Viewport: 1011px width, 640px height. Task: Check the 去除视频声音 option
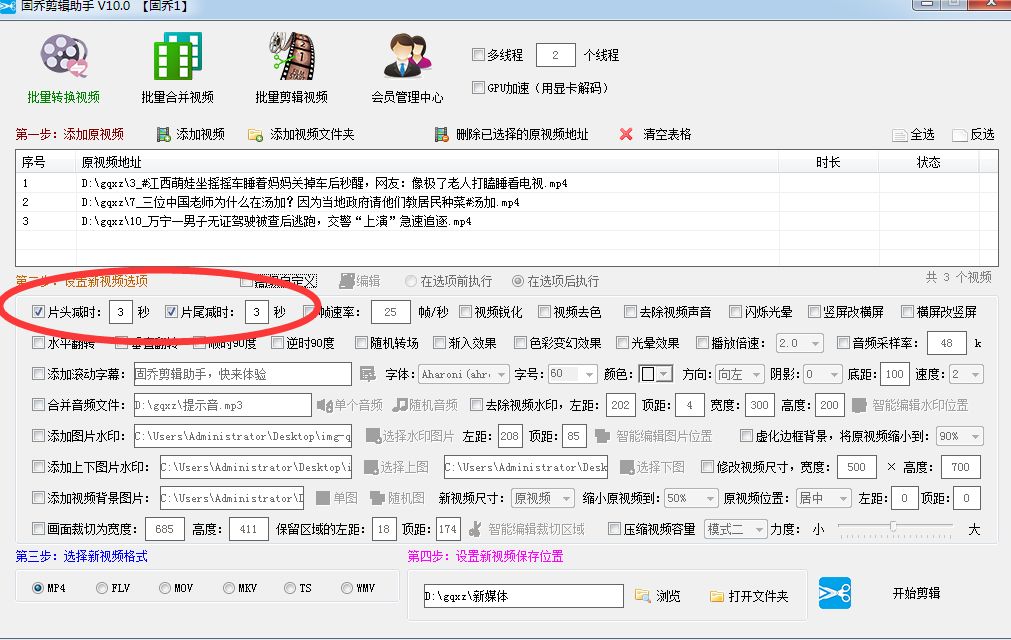coord(630,312)
